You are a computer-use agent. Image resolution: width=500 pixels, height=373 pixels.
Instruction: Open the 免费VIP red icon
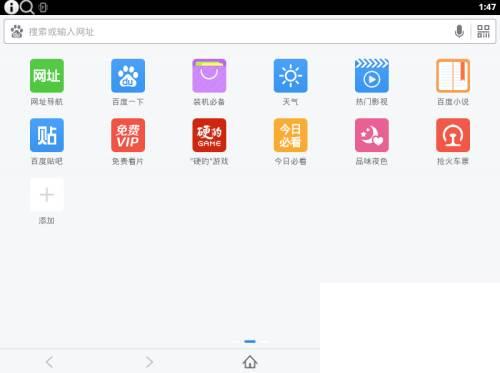128,135
